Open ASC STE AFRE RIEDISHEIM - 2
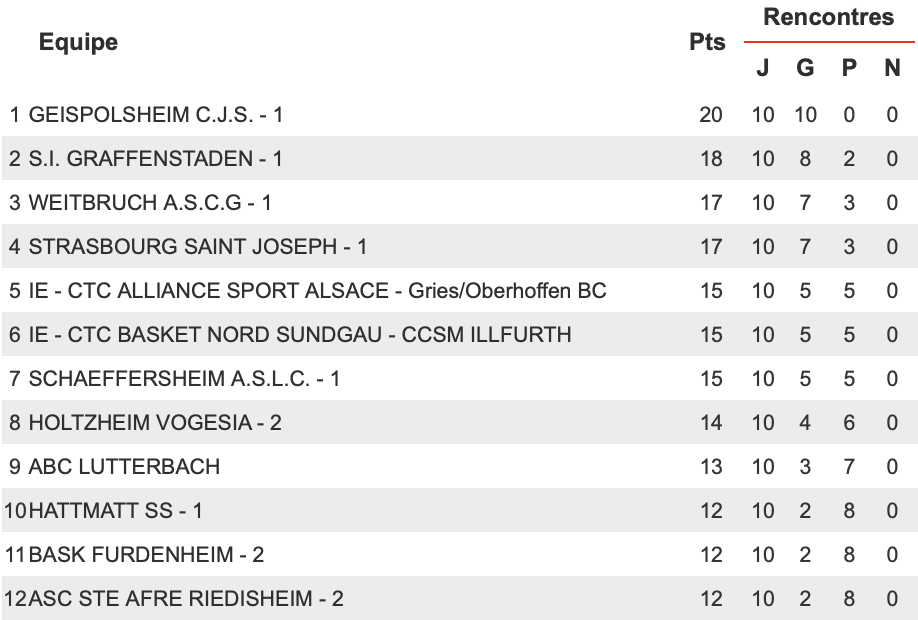This screenshot has height=620, width=918. [459, 598]
